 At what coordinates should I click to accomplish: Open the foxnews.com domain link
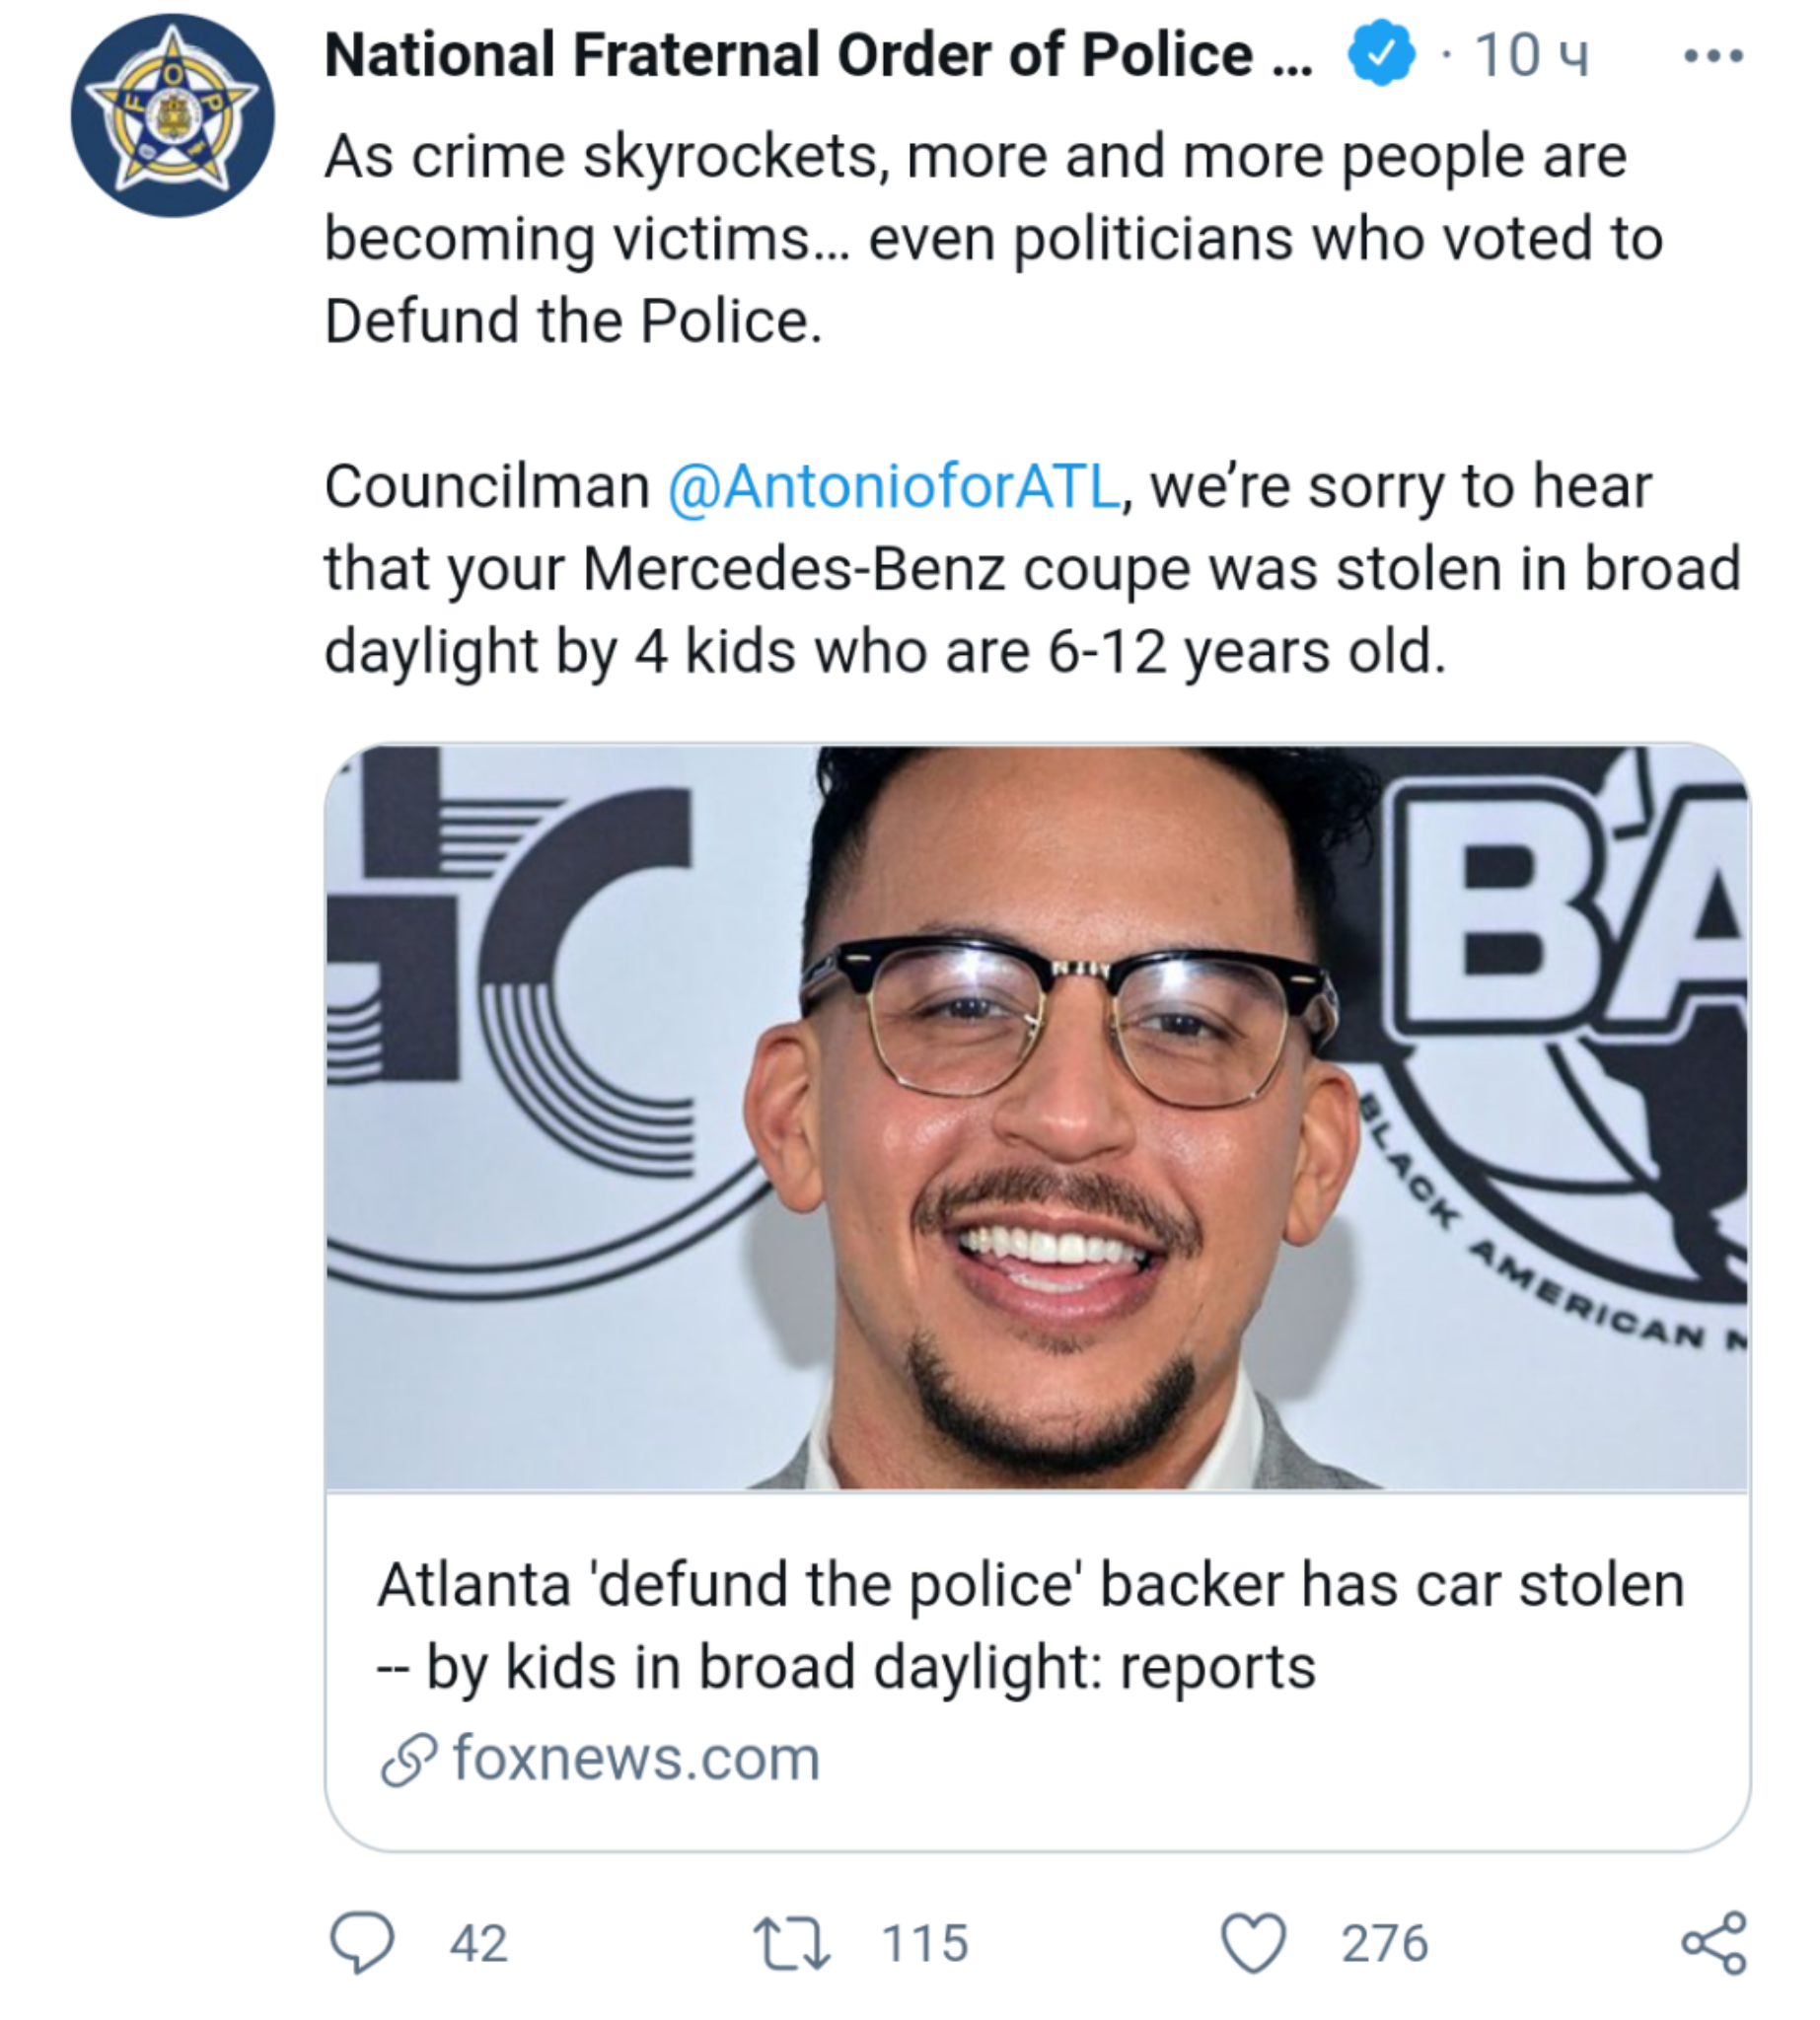636,1758
